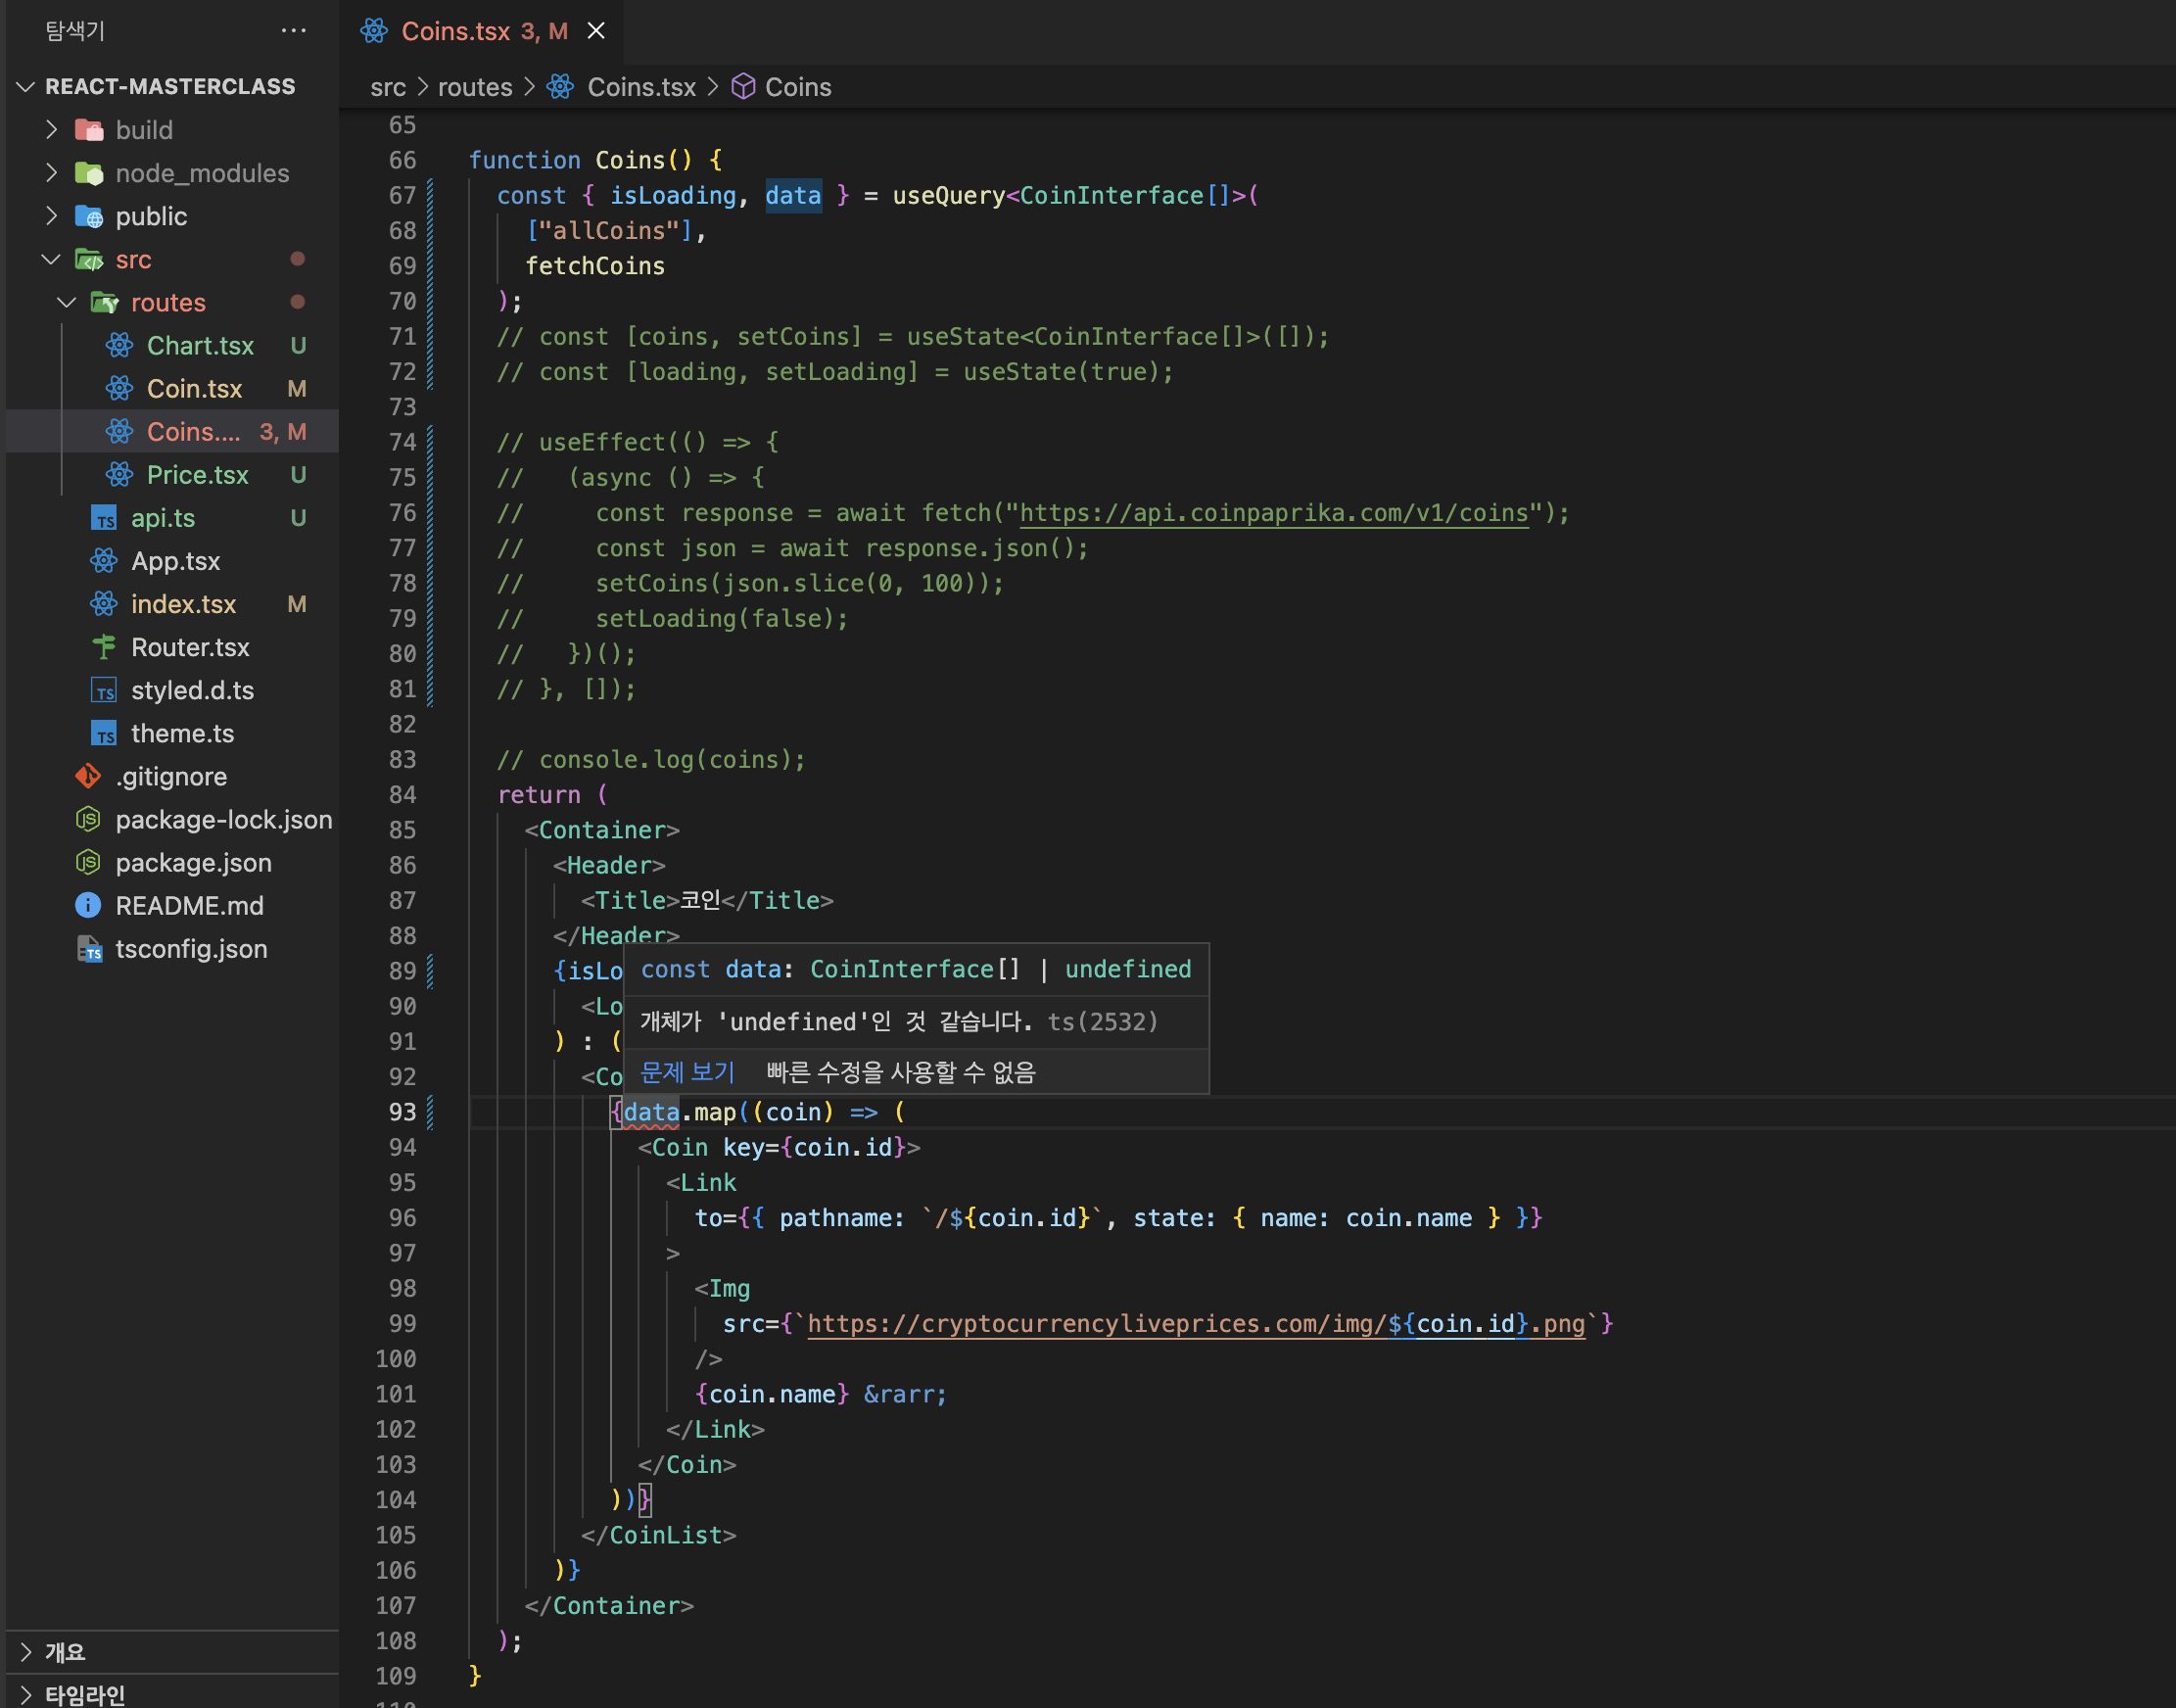Open Coin.tsx in the file tree
Viewport: 2176px width, 1708px height.
point(194,389)
